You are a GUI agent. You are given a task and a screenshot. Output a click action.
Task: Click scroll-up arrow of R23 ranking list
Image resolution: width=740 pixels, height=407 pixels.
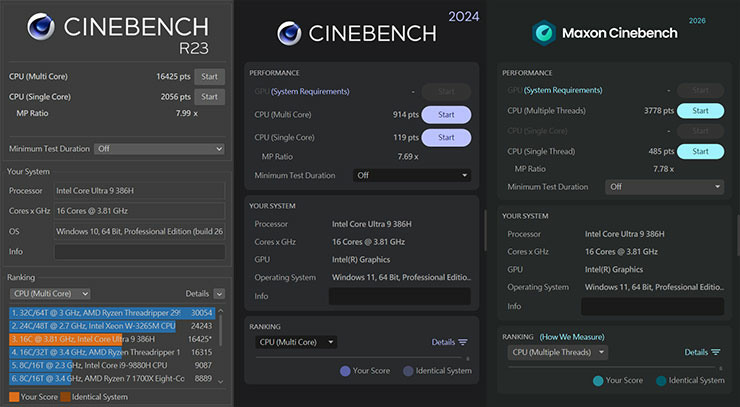click(220, 311)
